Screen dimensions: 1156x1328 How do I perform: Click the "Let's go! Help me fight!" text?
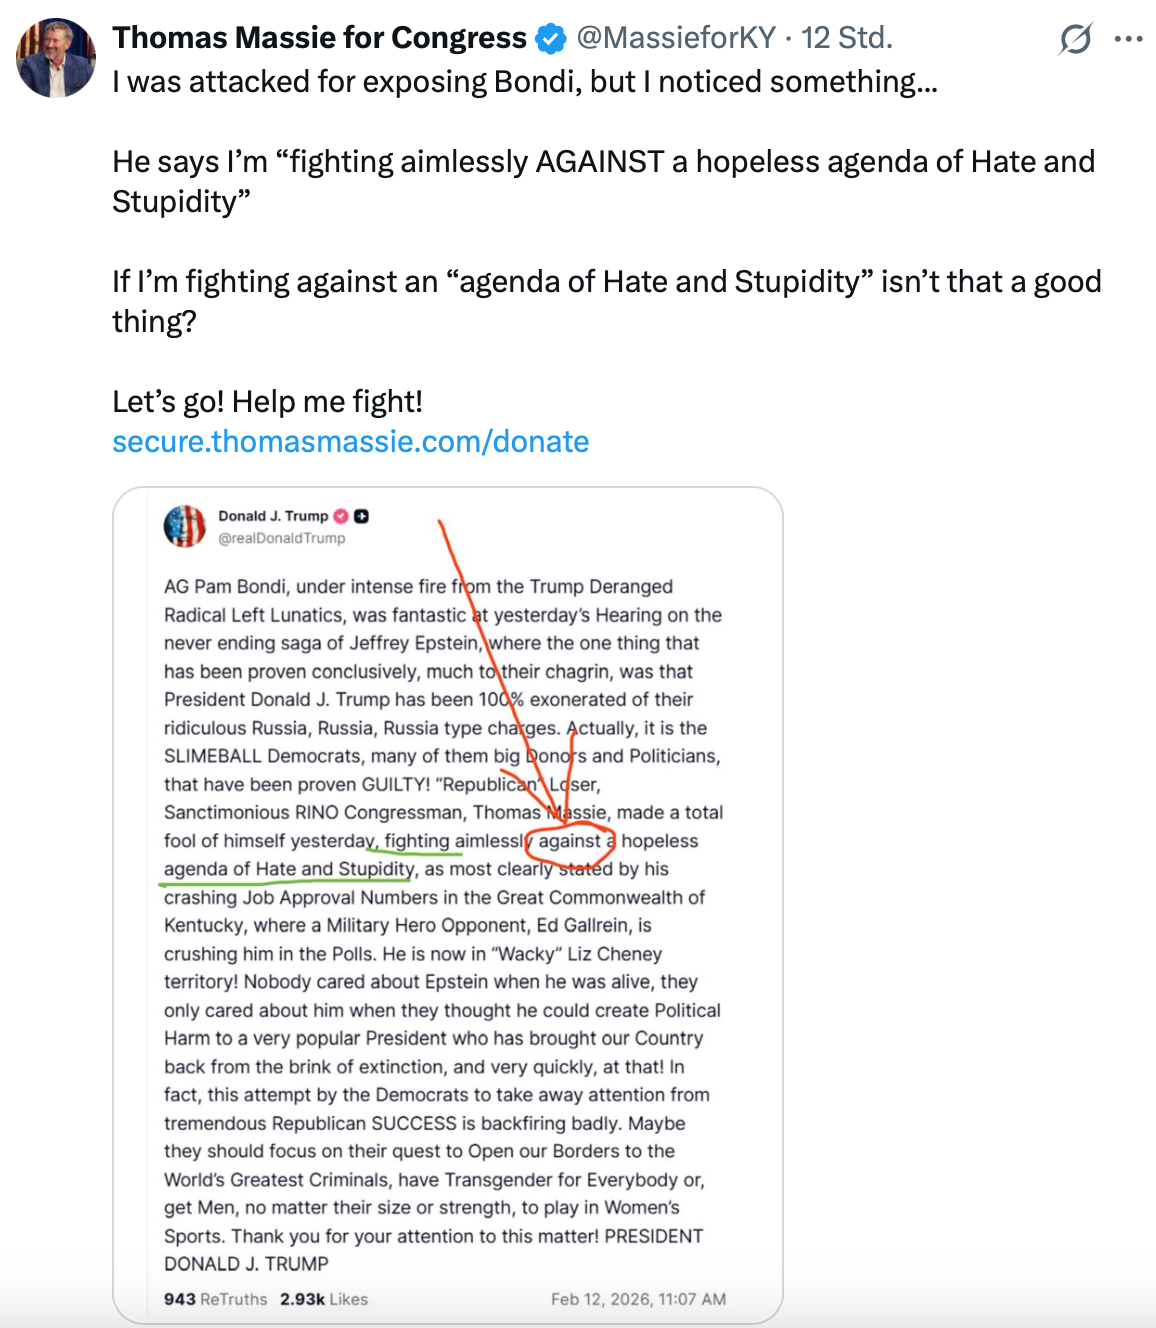coord(267,402)
